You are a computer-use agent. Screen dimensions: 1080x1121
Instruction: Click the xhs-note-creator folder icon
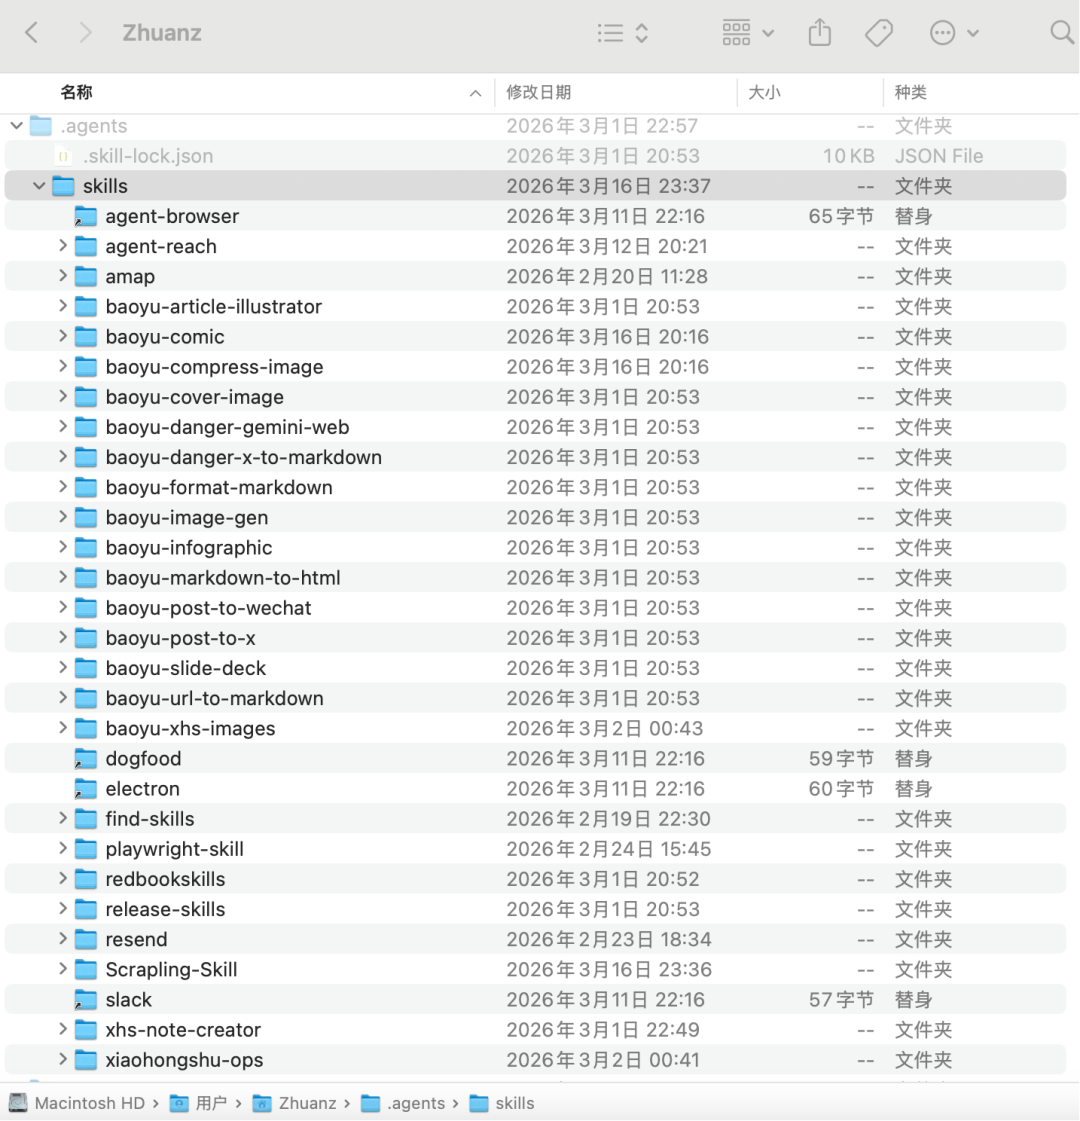point(86,1030)
